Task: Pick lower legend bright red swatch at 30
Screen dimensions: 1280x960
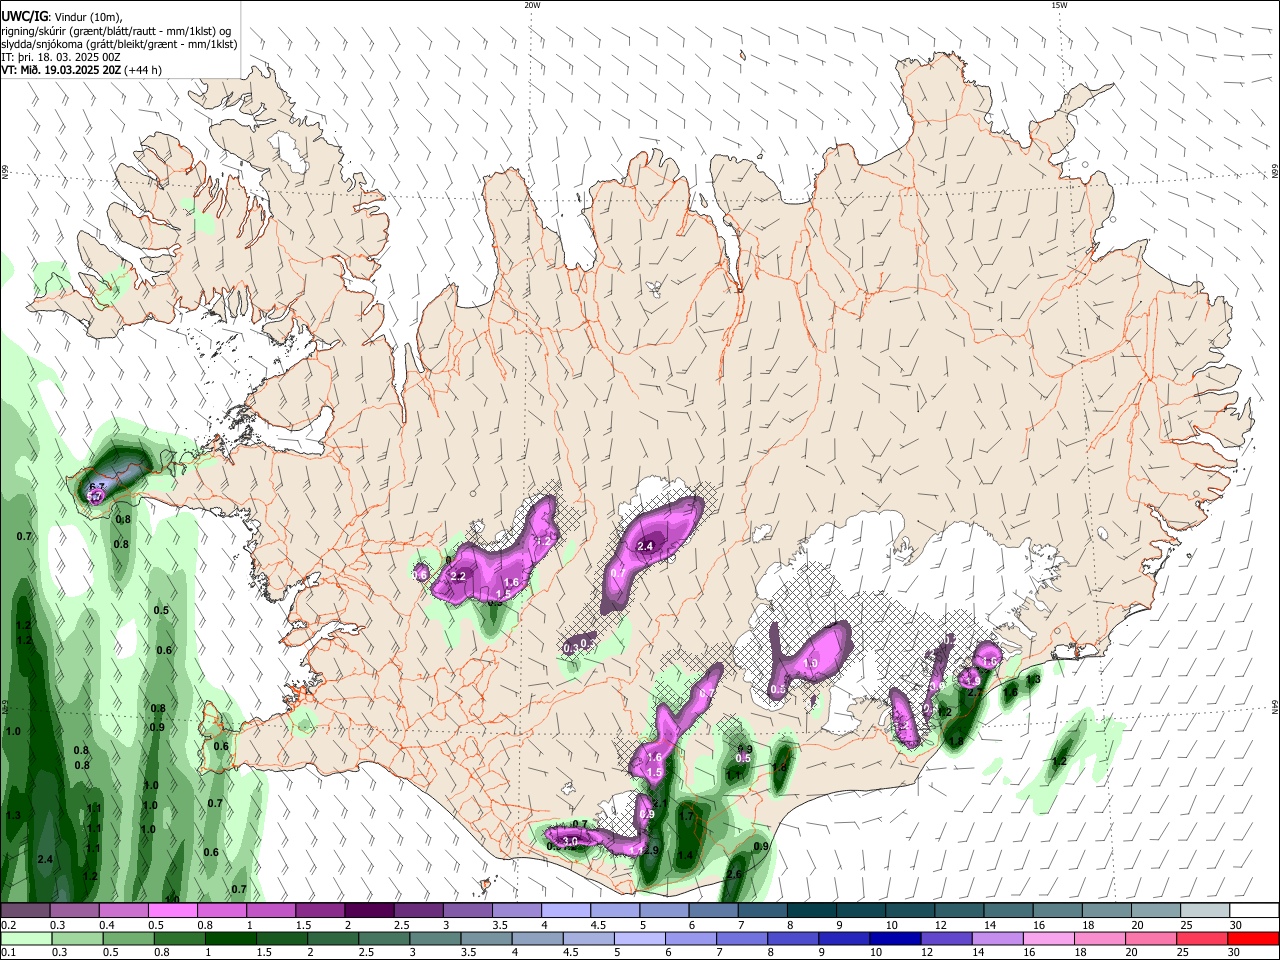Action: 1252,938
